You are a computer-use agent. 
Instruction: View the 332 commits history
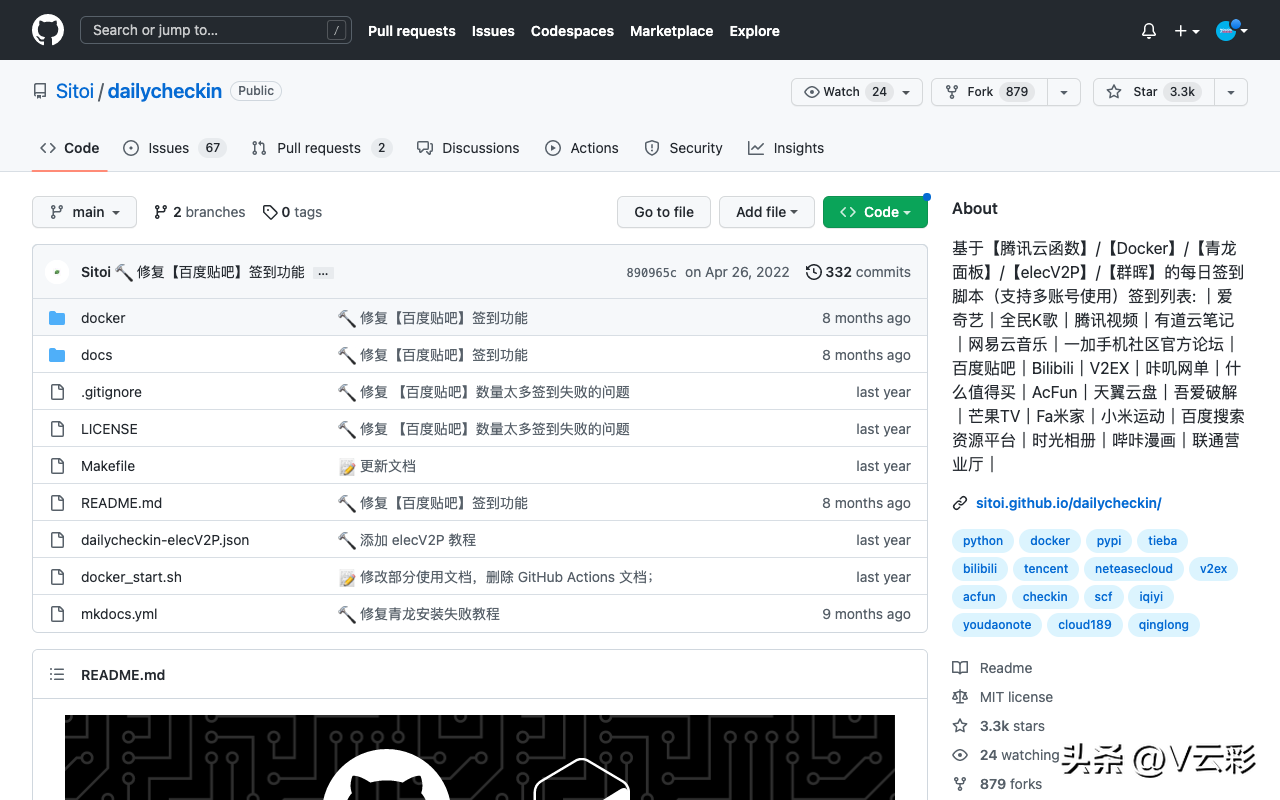pyautogui.click(x=859, y=272)
